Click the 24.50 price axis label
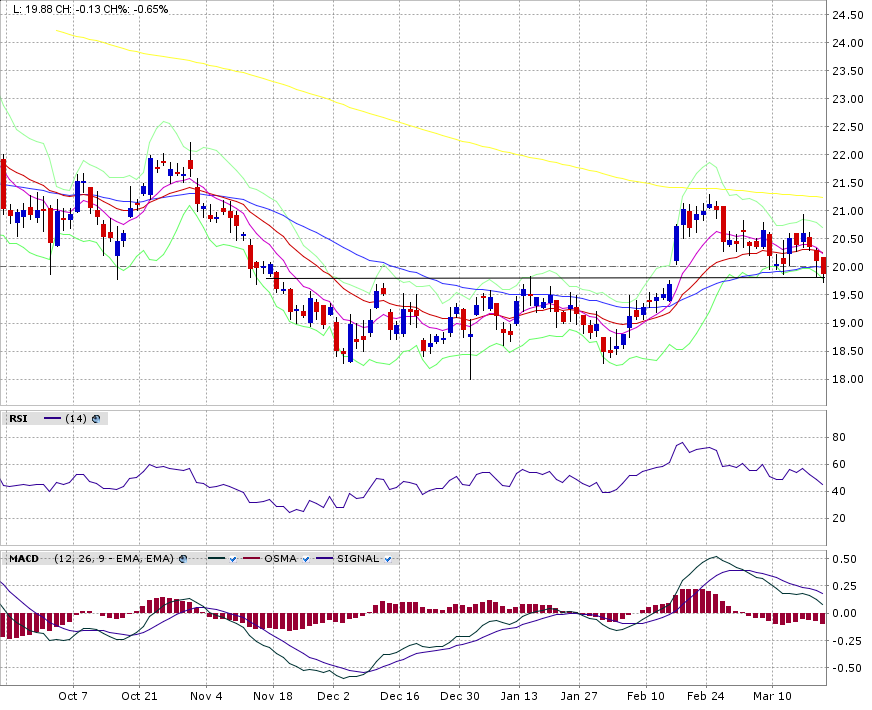This screenshot has height=710, width=872. coord(848,15)
